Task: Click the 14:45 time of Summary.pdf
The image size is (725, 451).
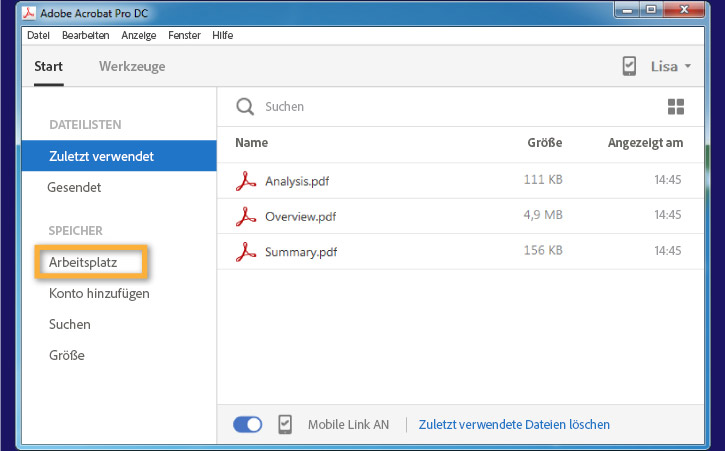Action: (x=668, y=250)
